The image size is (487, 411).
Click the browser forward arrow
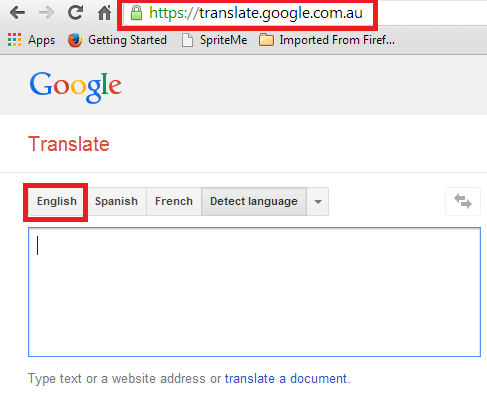click(46, 13)
